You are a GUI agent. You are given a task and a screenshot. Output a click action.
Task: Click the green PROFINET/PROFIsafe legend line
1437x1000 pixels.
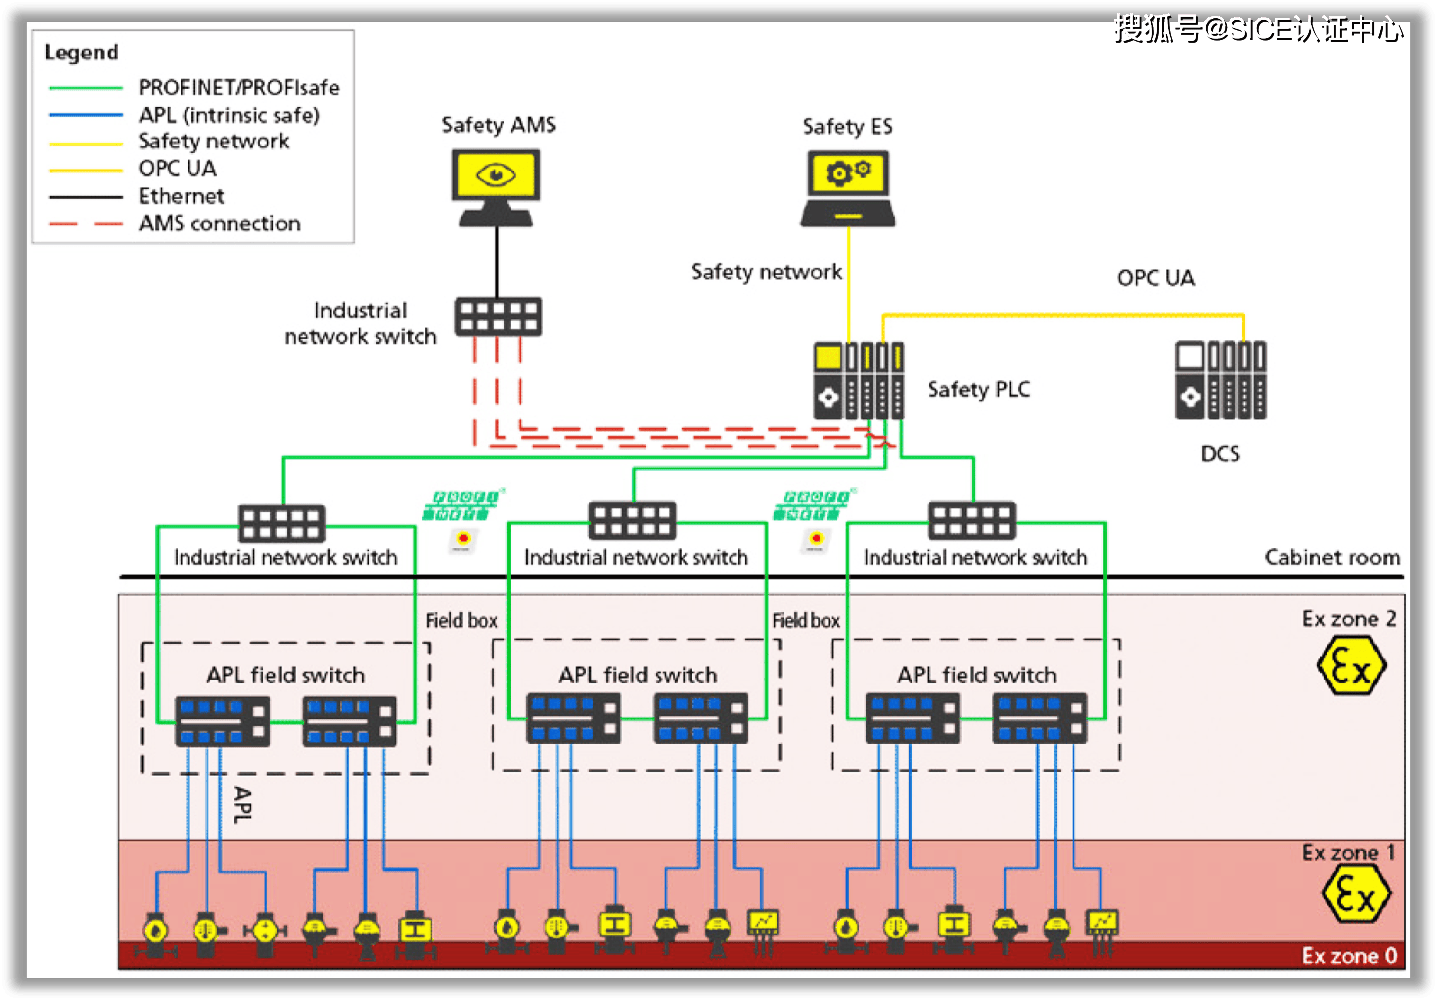(x=85, y=89)
